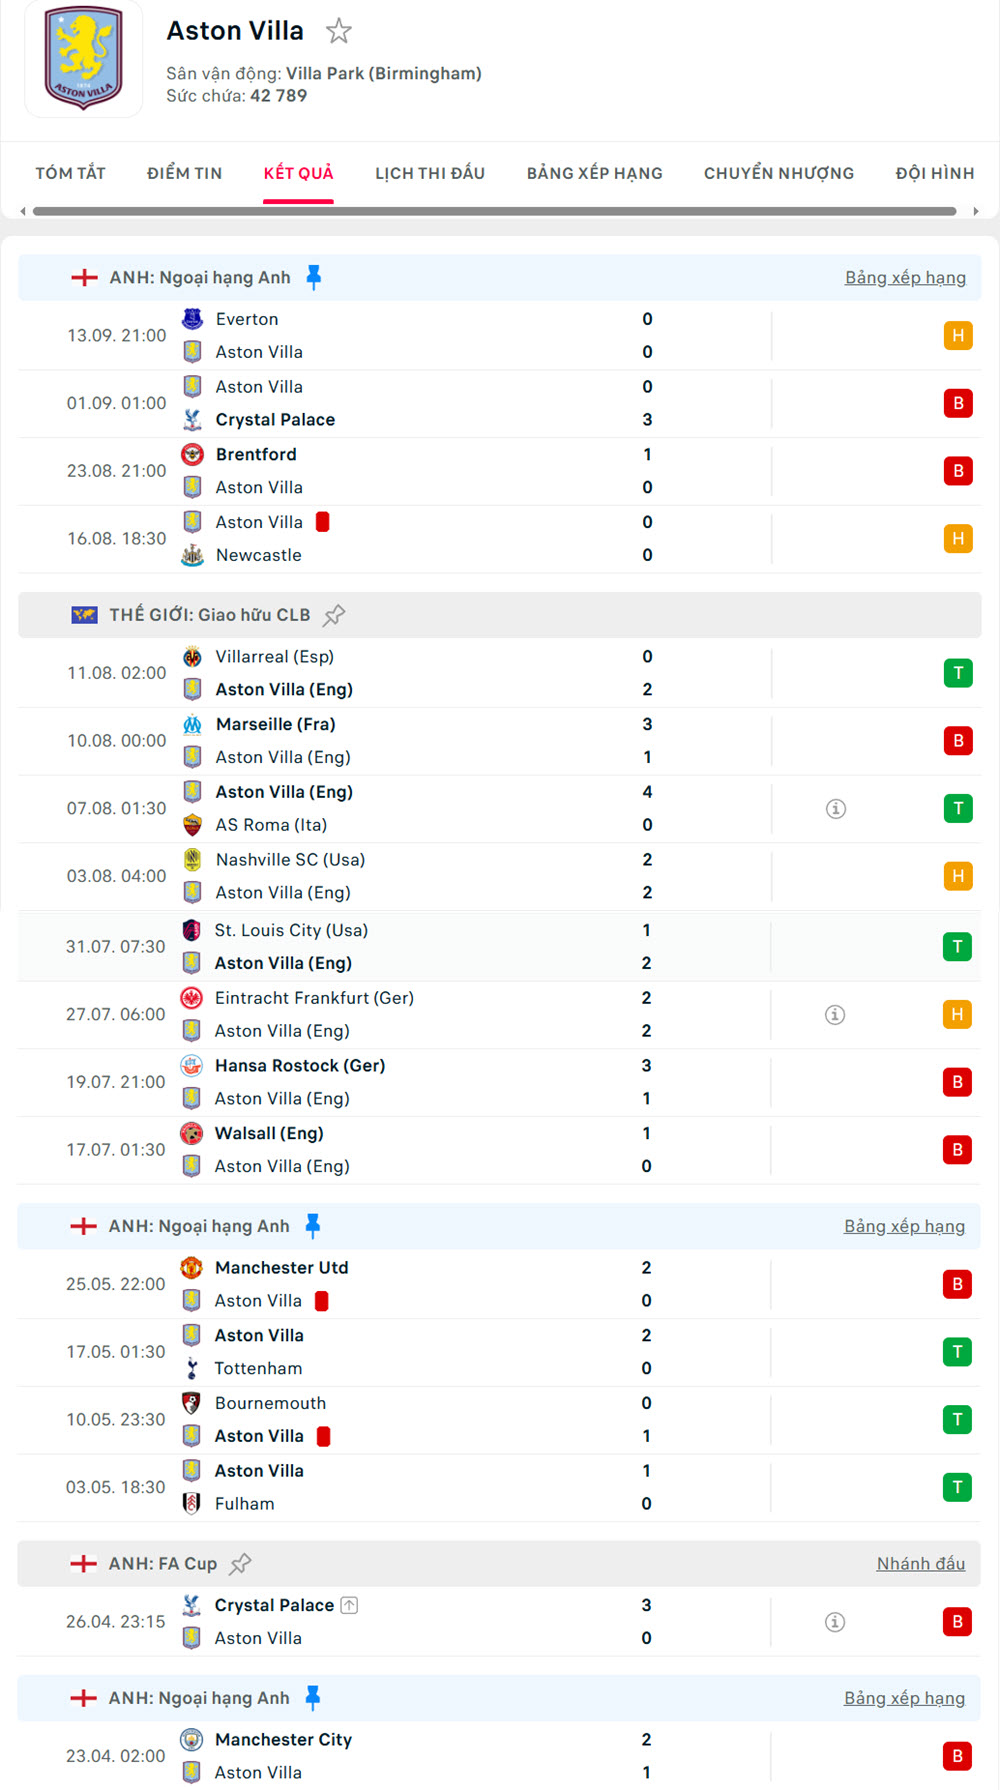Click the red B badge for Brentford match
The height and width of the screenshot is (1790, 1000).
pyautogui.click(x=957, y=471)
